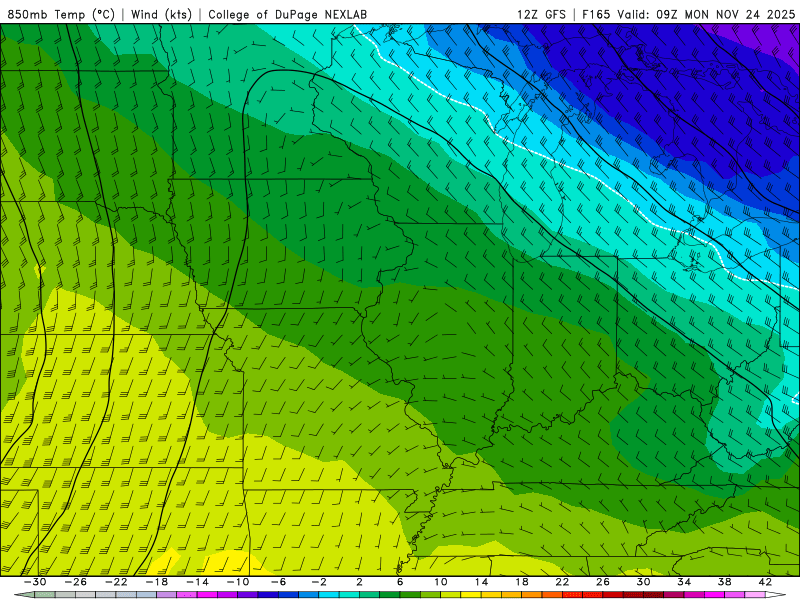Viewport: 800px width, 600px height.
Task: Click the 2 value on the temperature scale
Action: tap(359, 582)
